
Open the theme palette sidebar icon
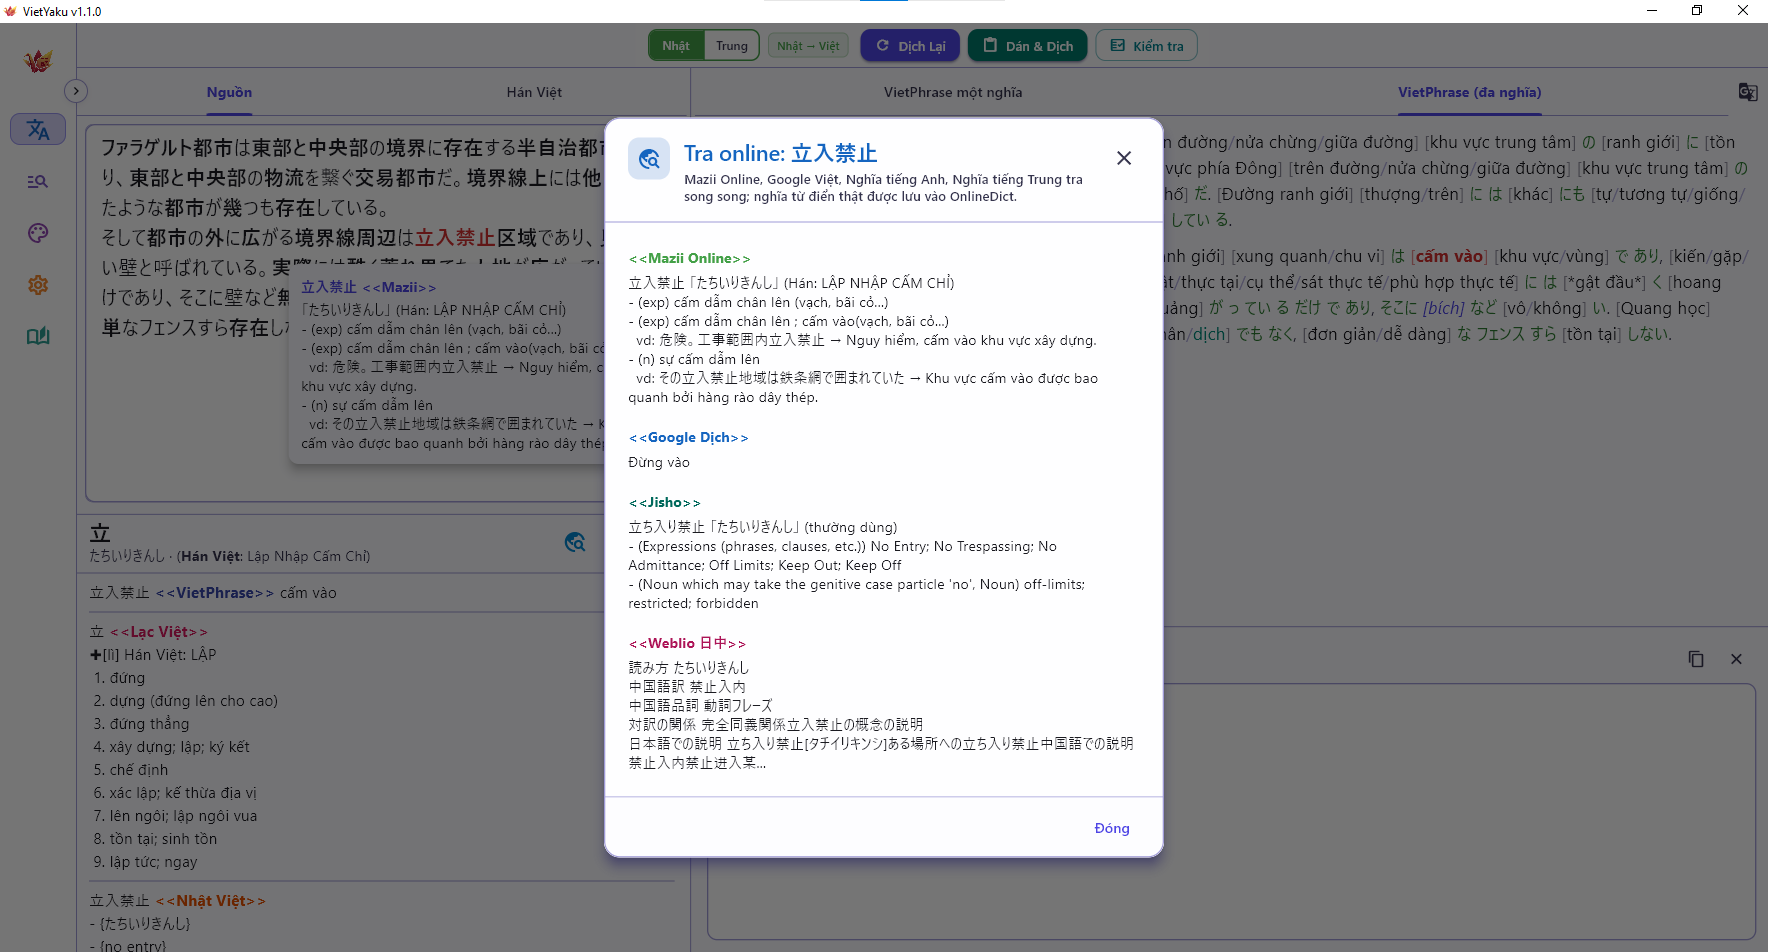click(38, 233)
